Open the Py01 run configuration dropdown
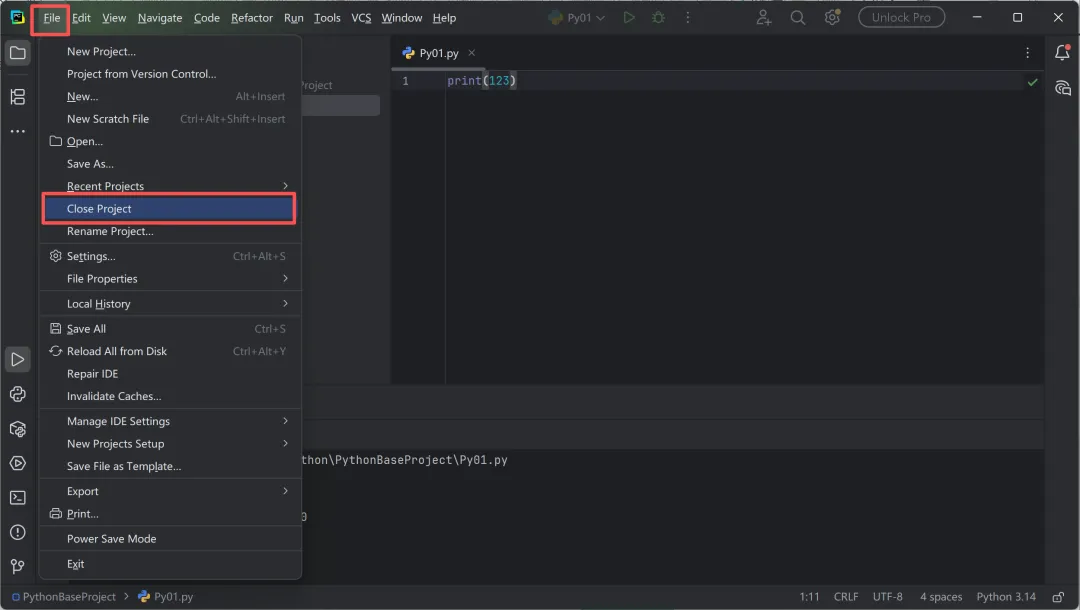 577,17
